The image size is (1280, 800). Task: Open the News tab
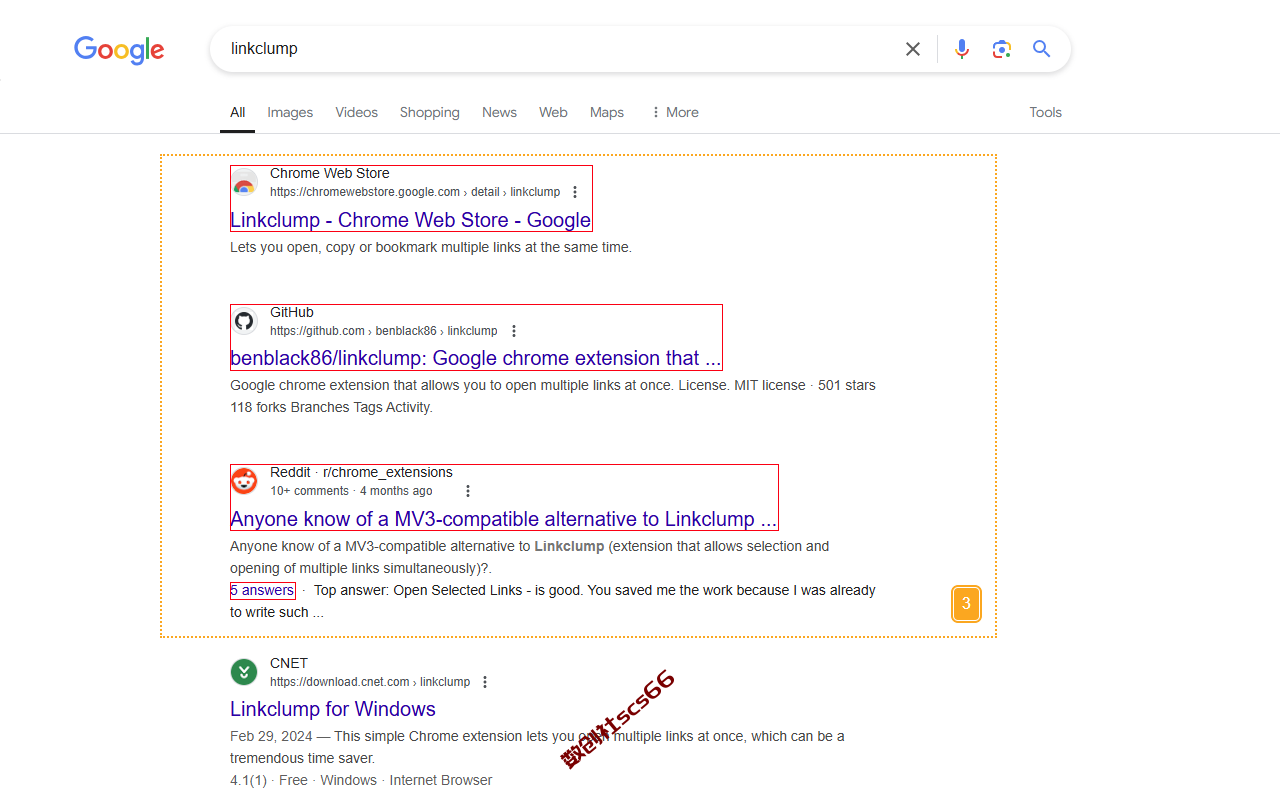(499, 112)
